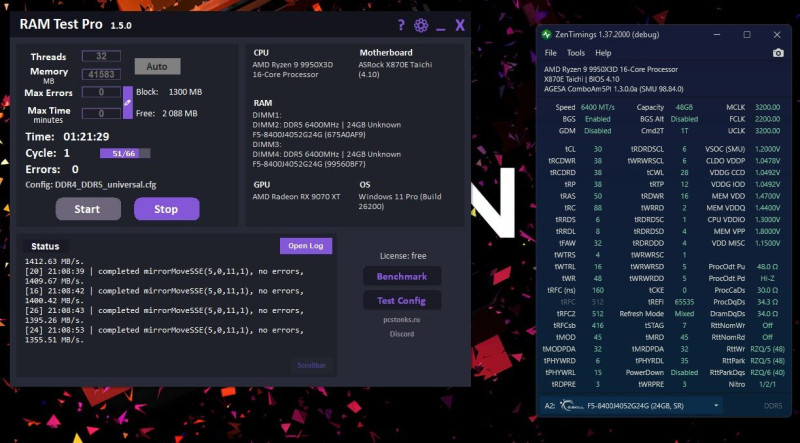This screenshot has width=800, height=443.
Task: Run the Benchmark
Action: click(x=402, y=276)
